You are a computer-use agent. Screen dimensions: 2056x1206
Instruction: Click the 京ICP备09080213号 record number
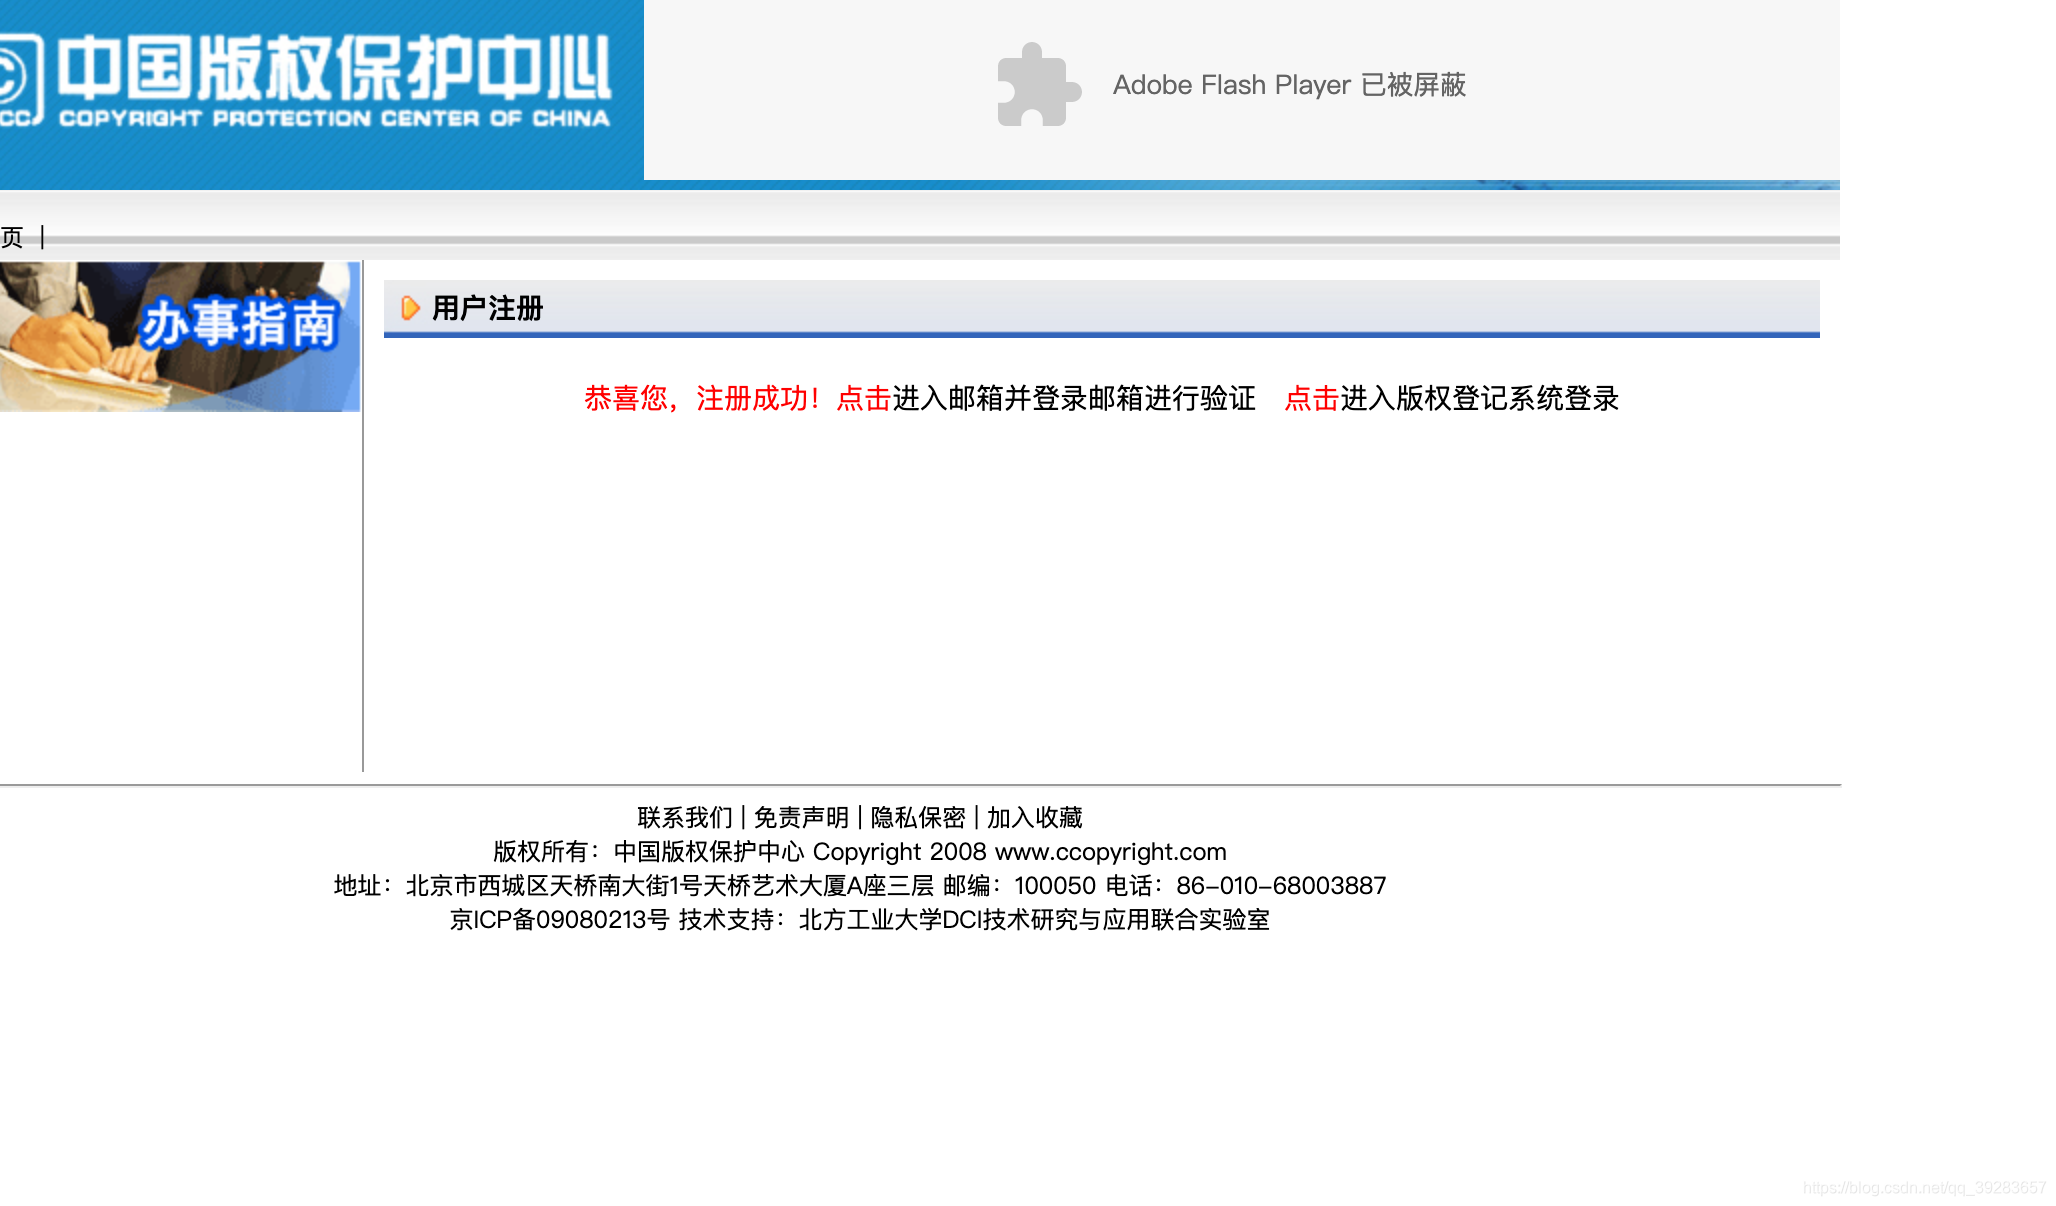(559, 920)
